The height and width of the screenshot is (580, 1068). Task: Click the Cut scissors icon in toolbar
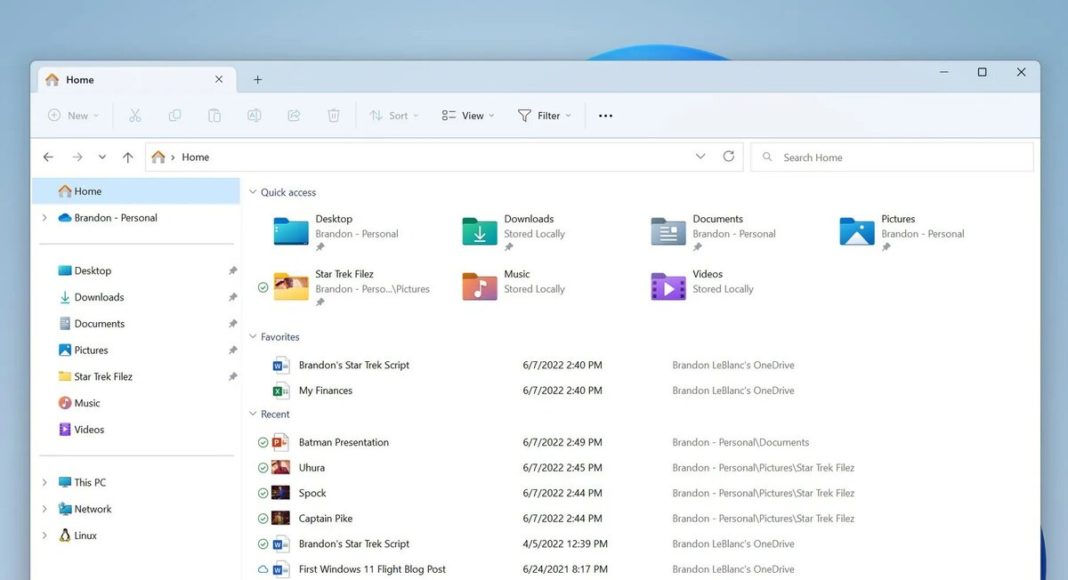pos(135,116)
